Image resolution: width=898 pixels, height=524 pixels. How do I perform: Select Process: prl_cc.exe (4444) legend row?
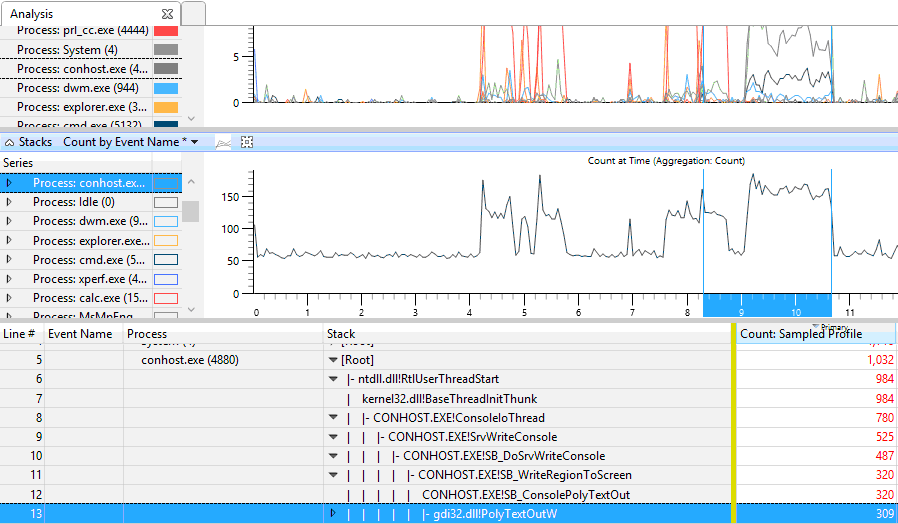(82, 30)
